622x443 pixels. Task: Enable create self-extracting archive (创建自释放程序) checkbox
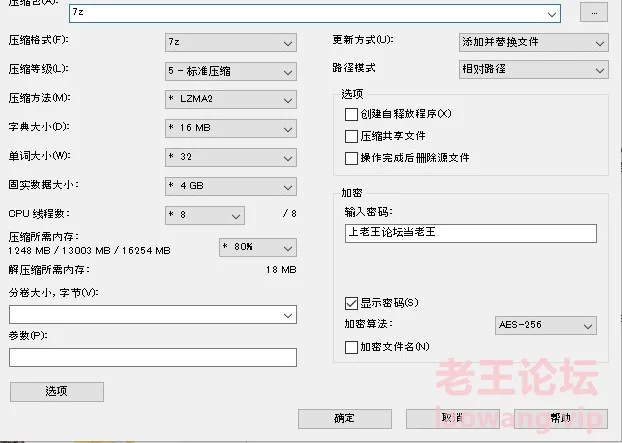coord(351,114)
